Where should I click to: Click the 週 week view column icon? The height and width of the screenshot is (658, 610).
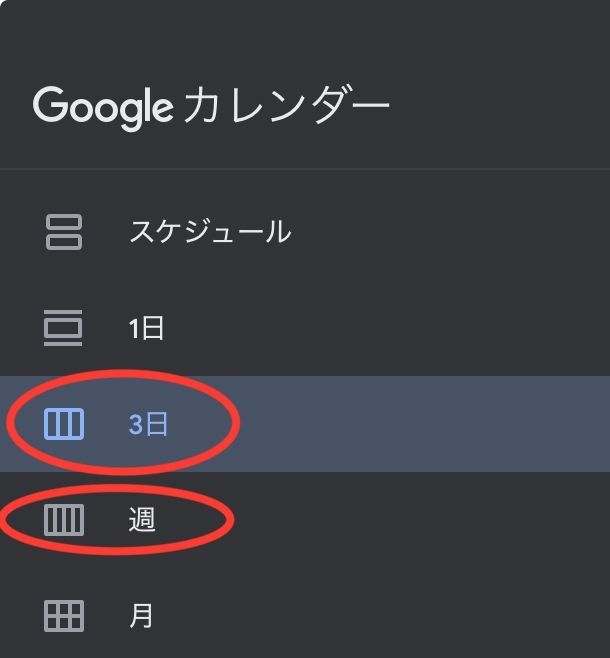[64, 520]
